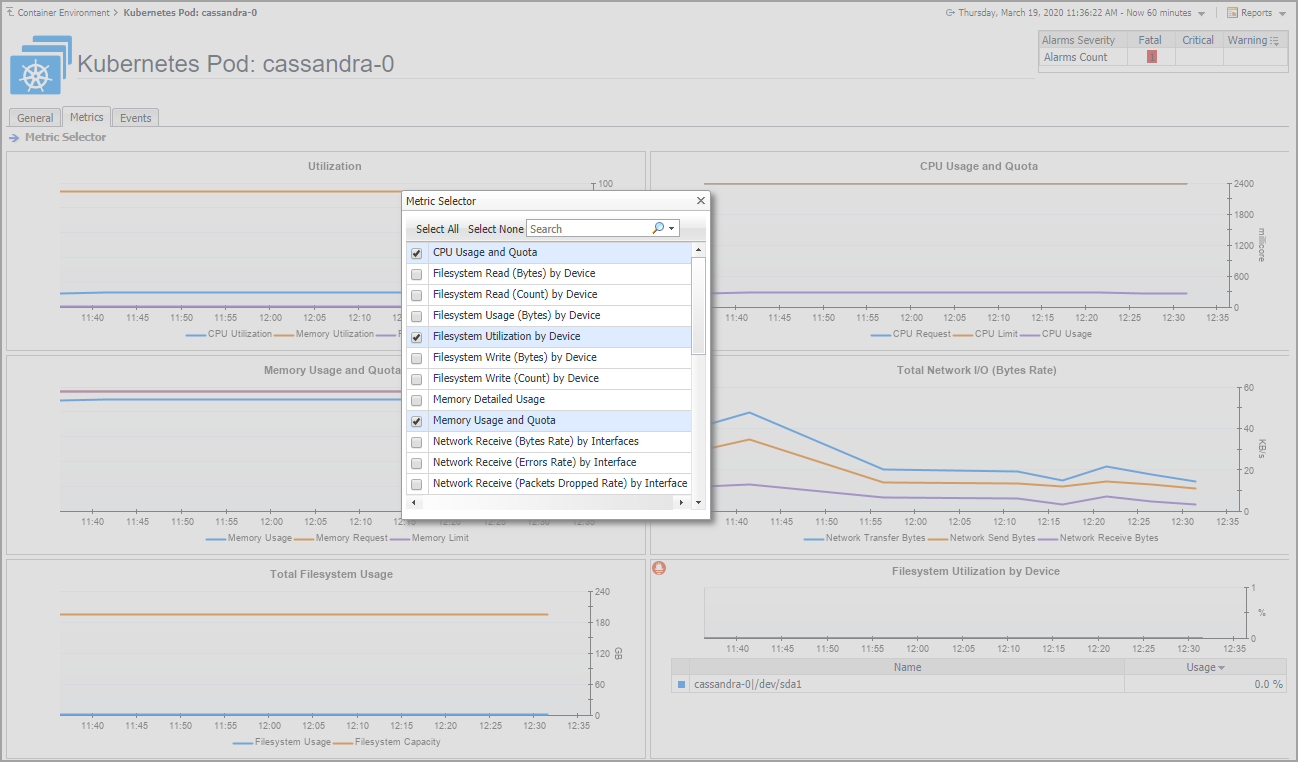
Task: Click Select None in Metric Selector
Action: coord(495,229)
